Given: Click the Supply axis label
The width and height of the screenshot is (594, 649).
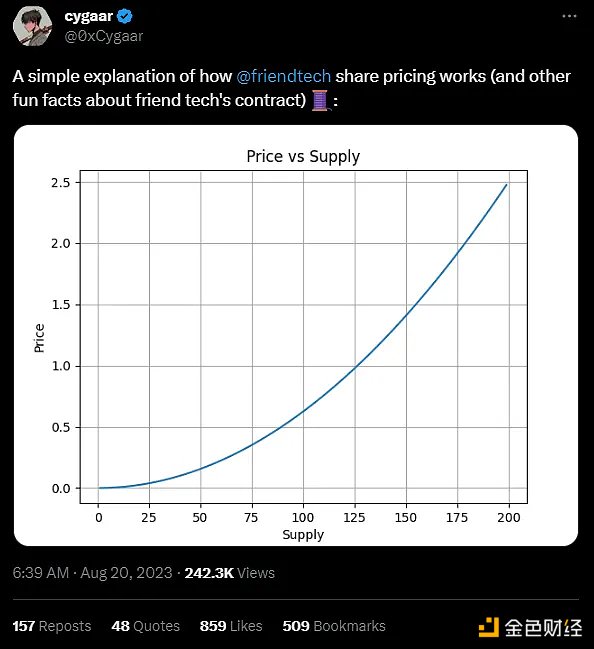Looking at the screenshot, I should (x=303, y=535).
